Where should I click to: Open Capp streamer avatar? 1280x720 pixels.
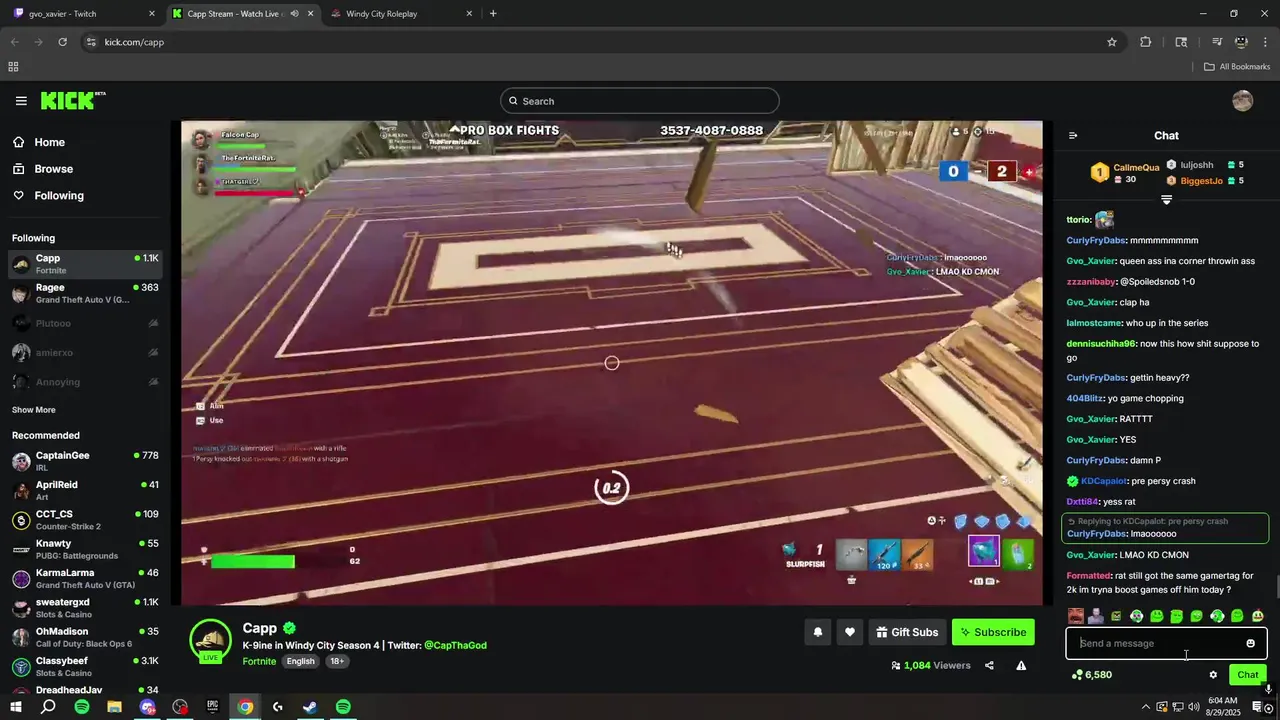point(210,641)
